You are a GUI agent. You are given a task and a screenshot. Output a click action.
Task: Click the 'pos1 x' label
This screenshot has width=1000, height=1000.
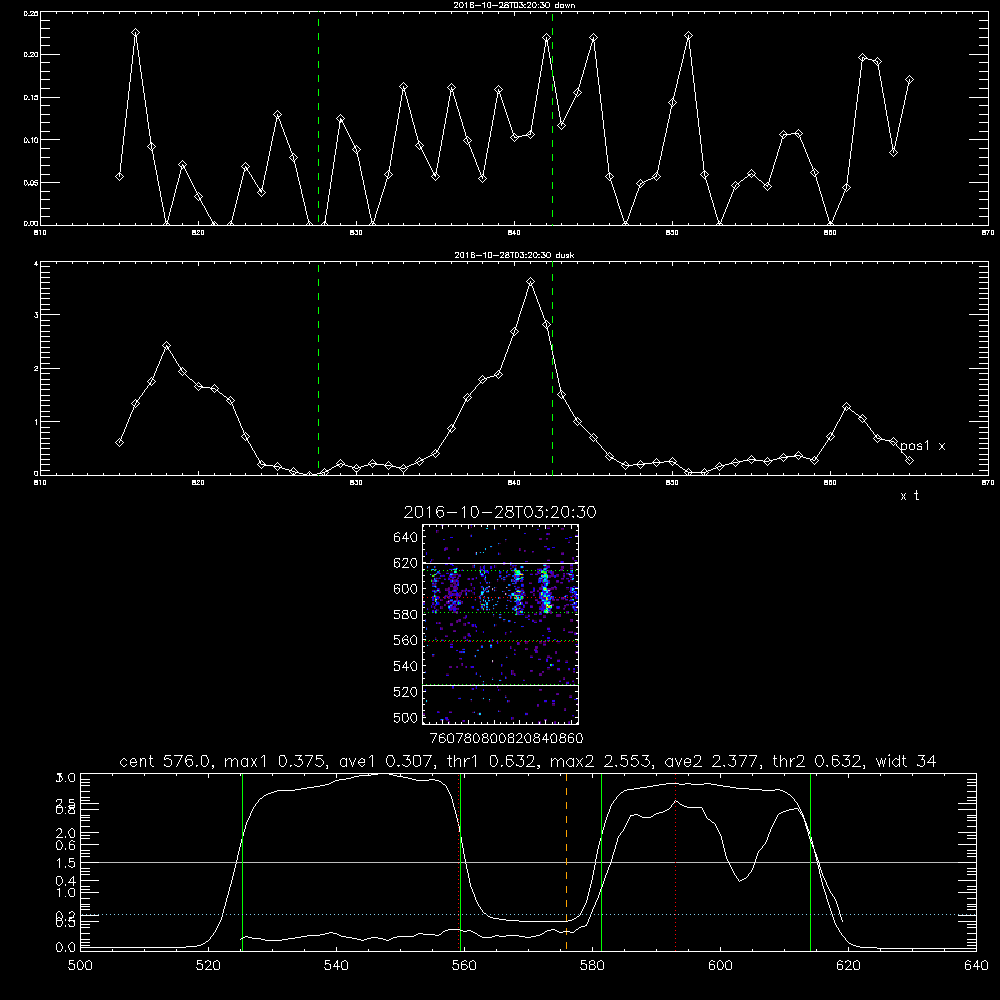pos(923,446)
